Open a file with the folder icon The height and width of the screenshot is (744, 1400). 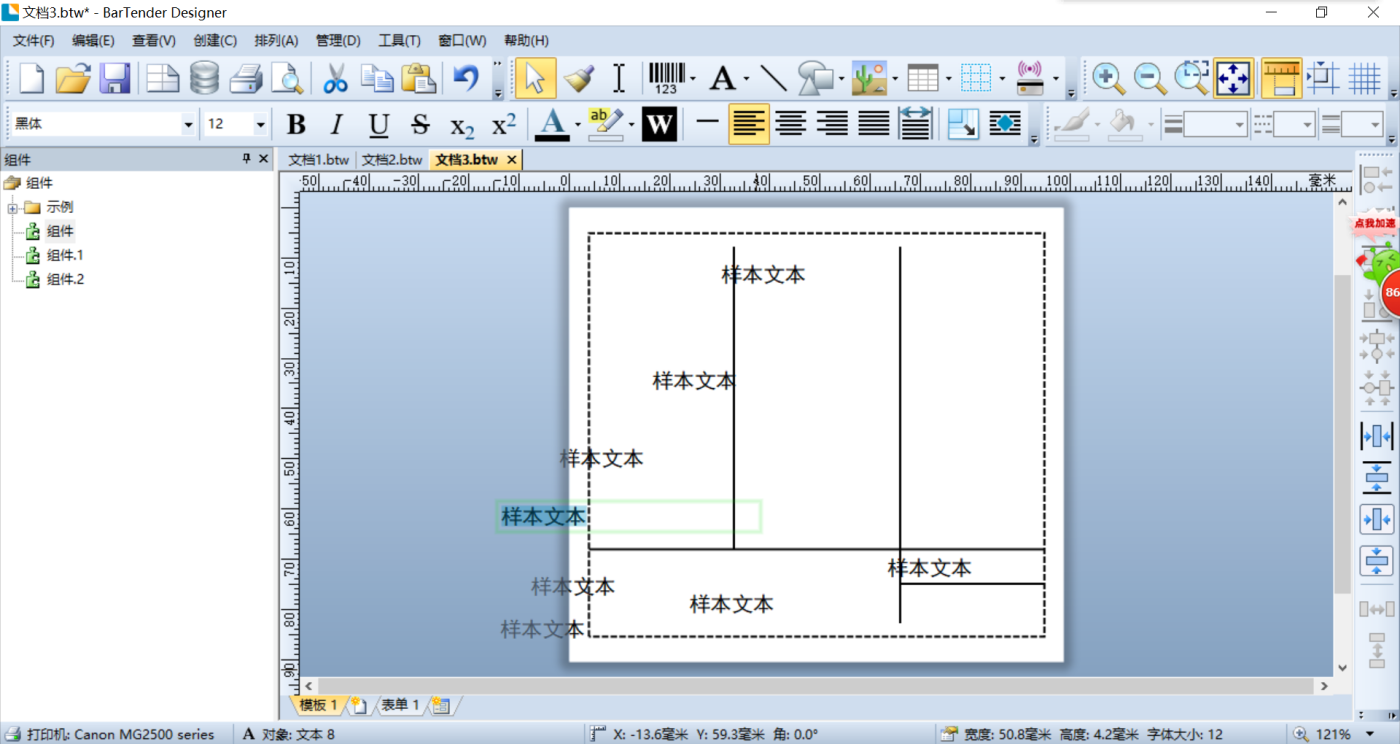coord(73,78)
